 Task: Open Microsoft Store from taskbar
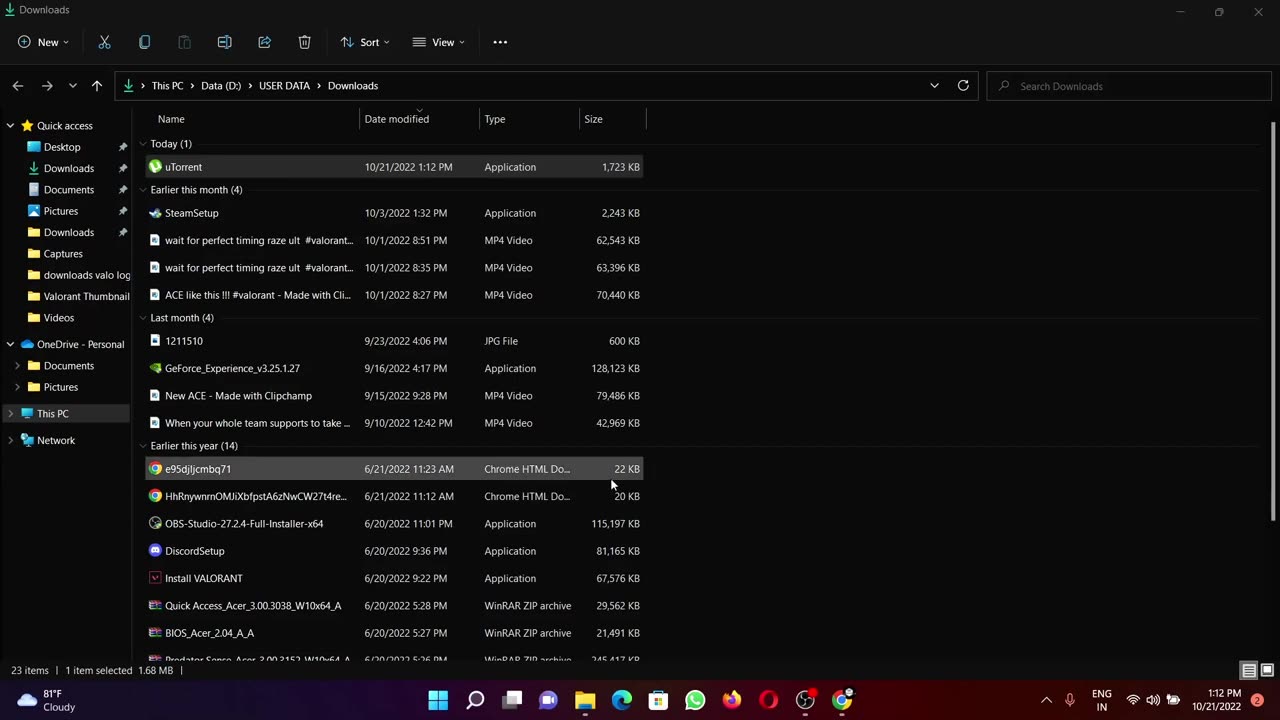pos(658,700)
